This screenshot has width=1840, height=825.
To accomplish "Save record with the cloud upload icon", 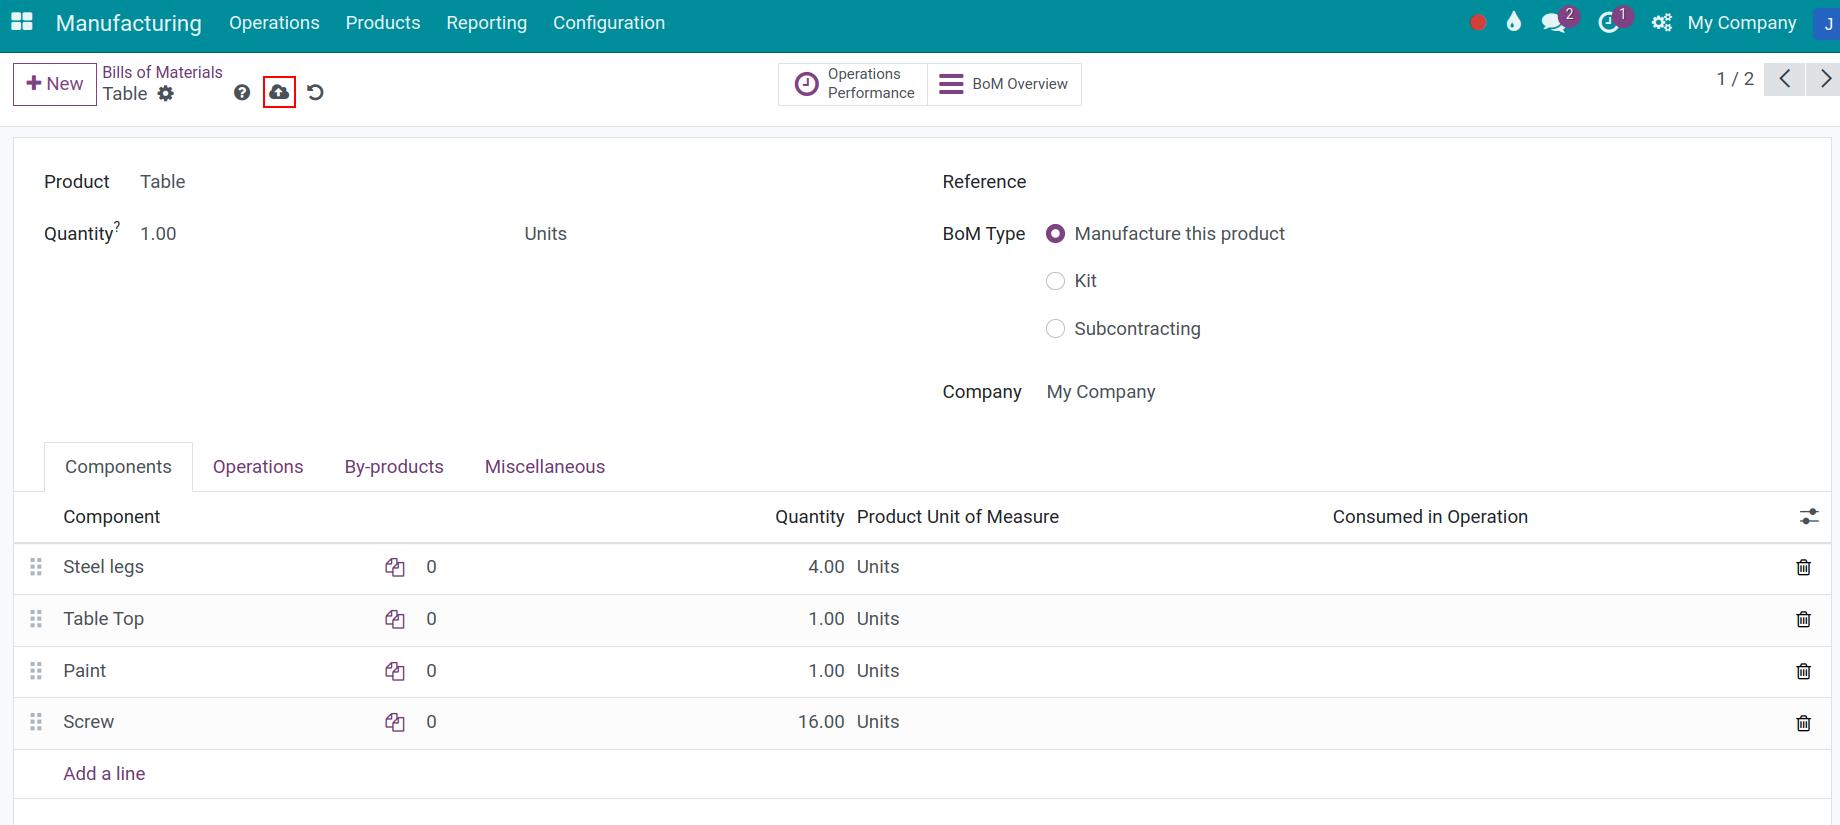I will [x=279, y=92].
